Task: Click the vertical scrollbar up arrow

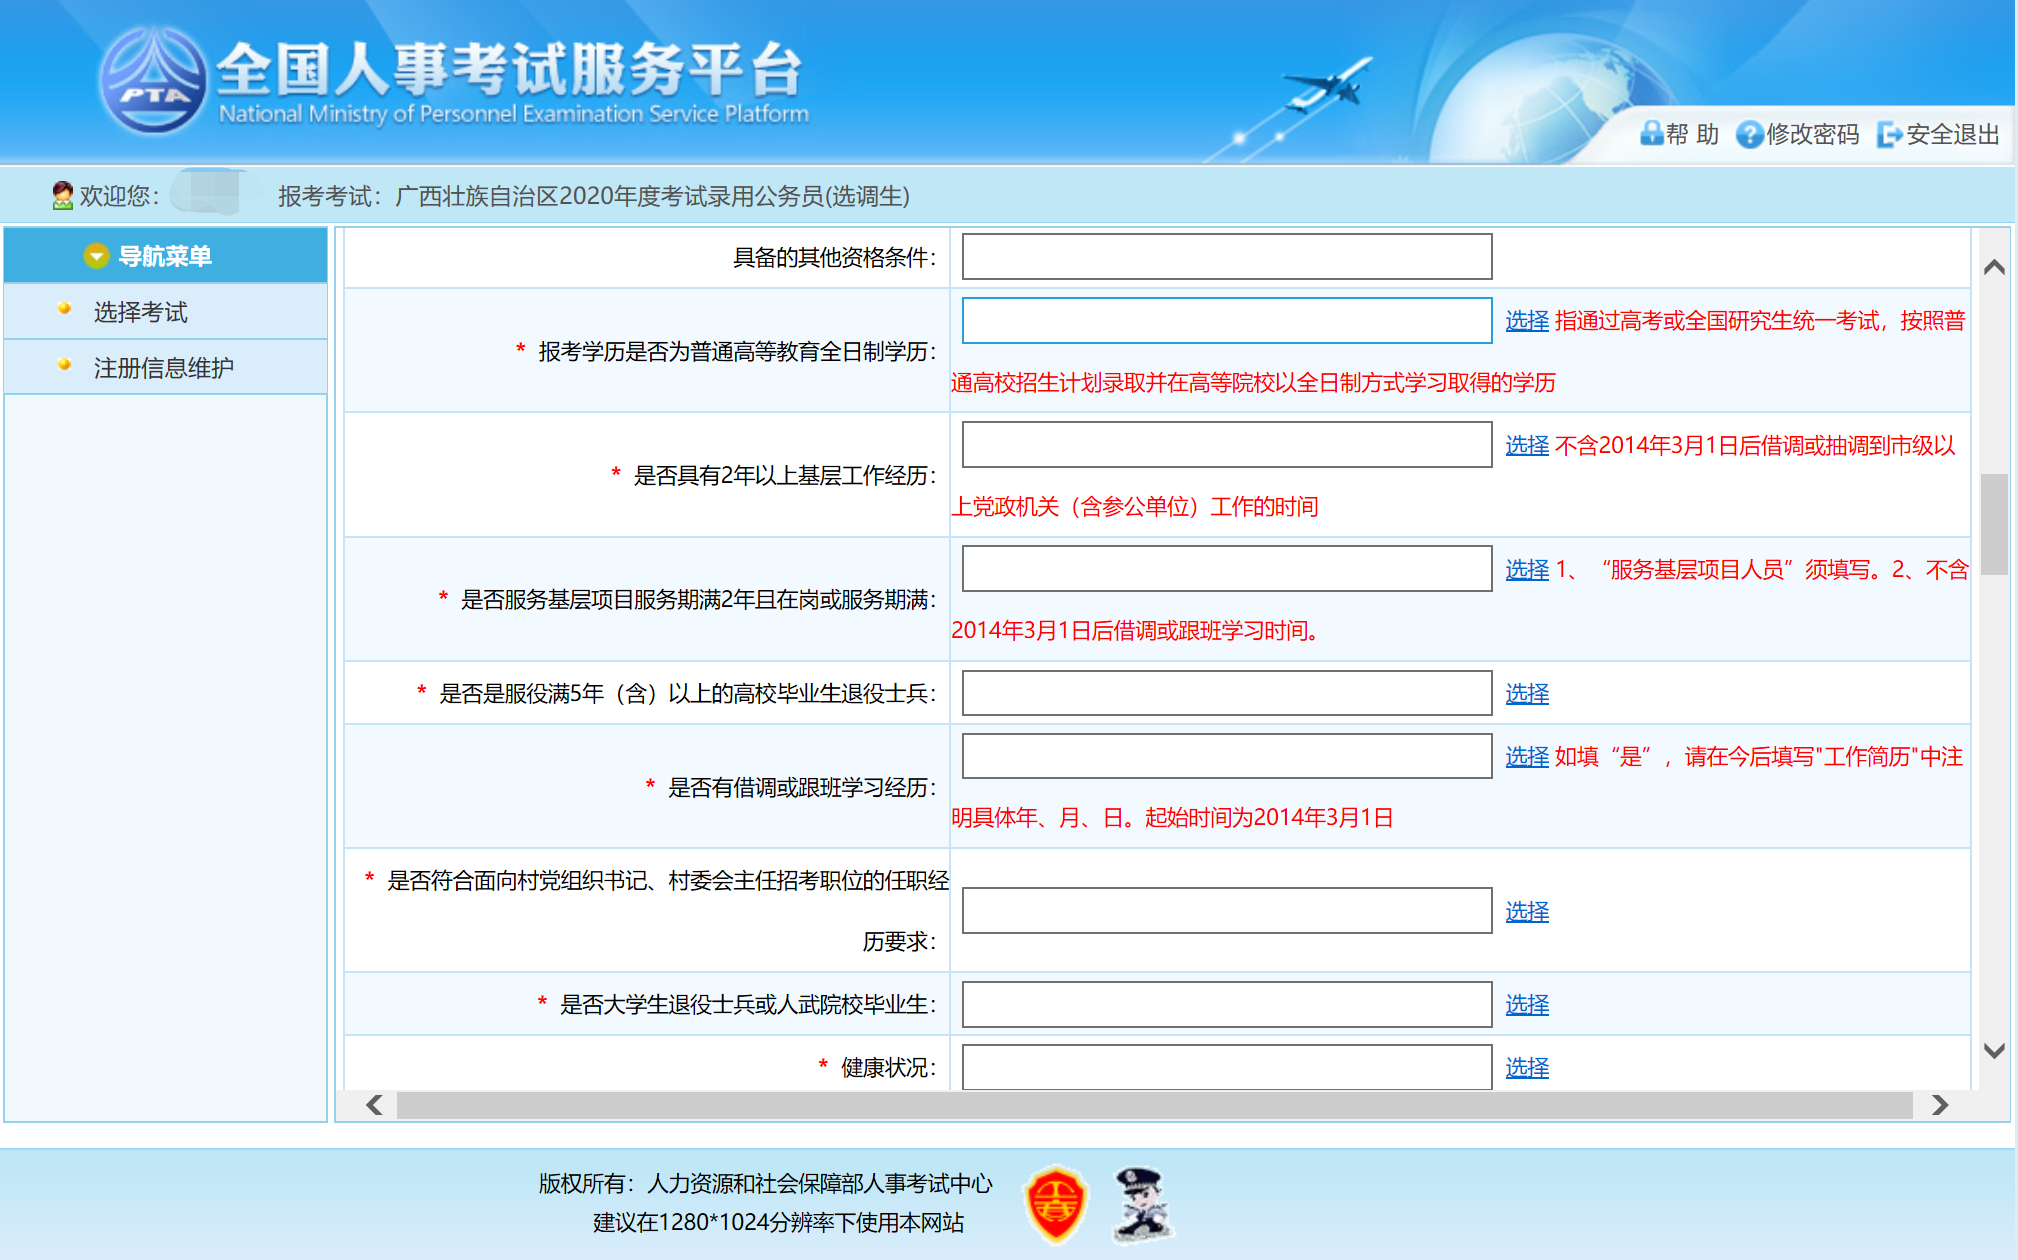Action: coord(1994,267)
